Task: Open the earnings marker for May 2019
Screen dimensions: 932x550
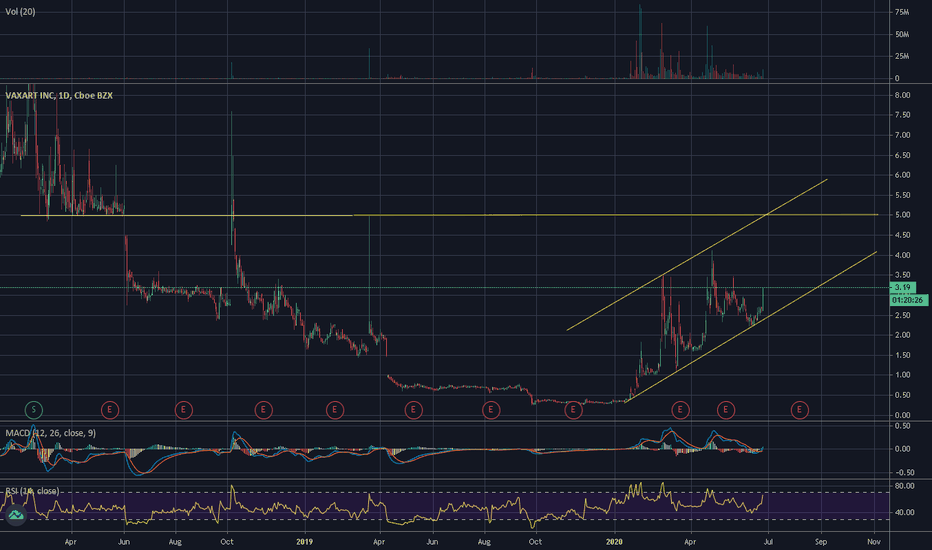Action: coord(413,410)
